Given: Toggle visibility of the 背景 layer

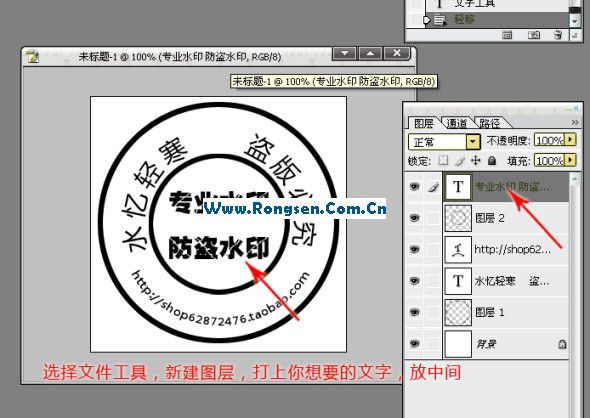Looking at the screenshot, I should tap(414, 344).
